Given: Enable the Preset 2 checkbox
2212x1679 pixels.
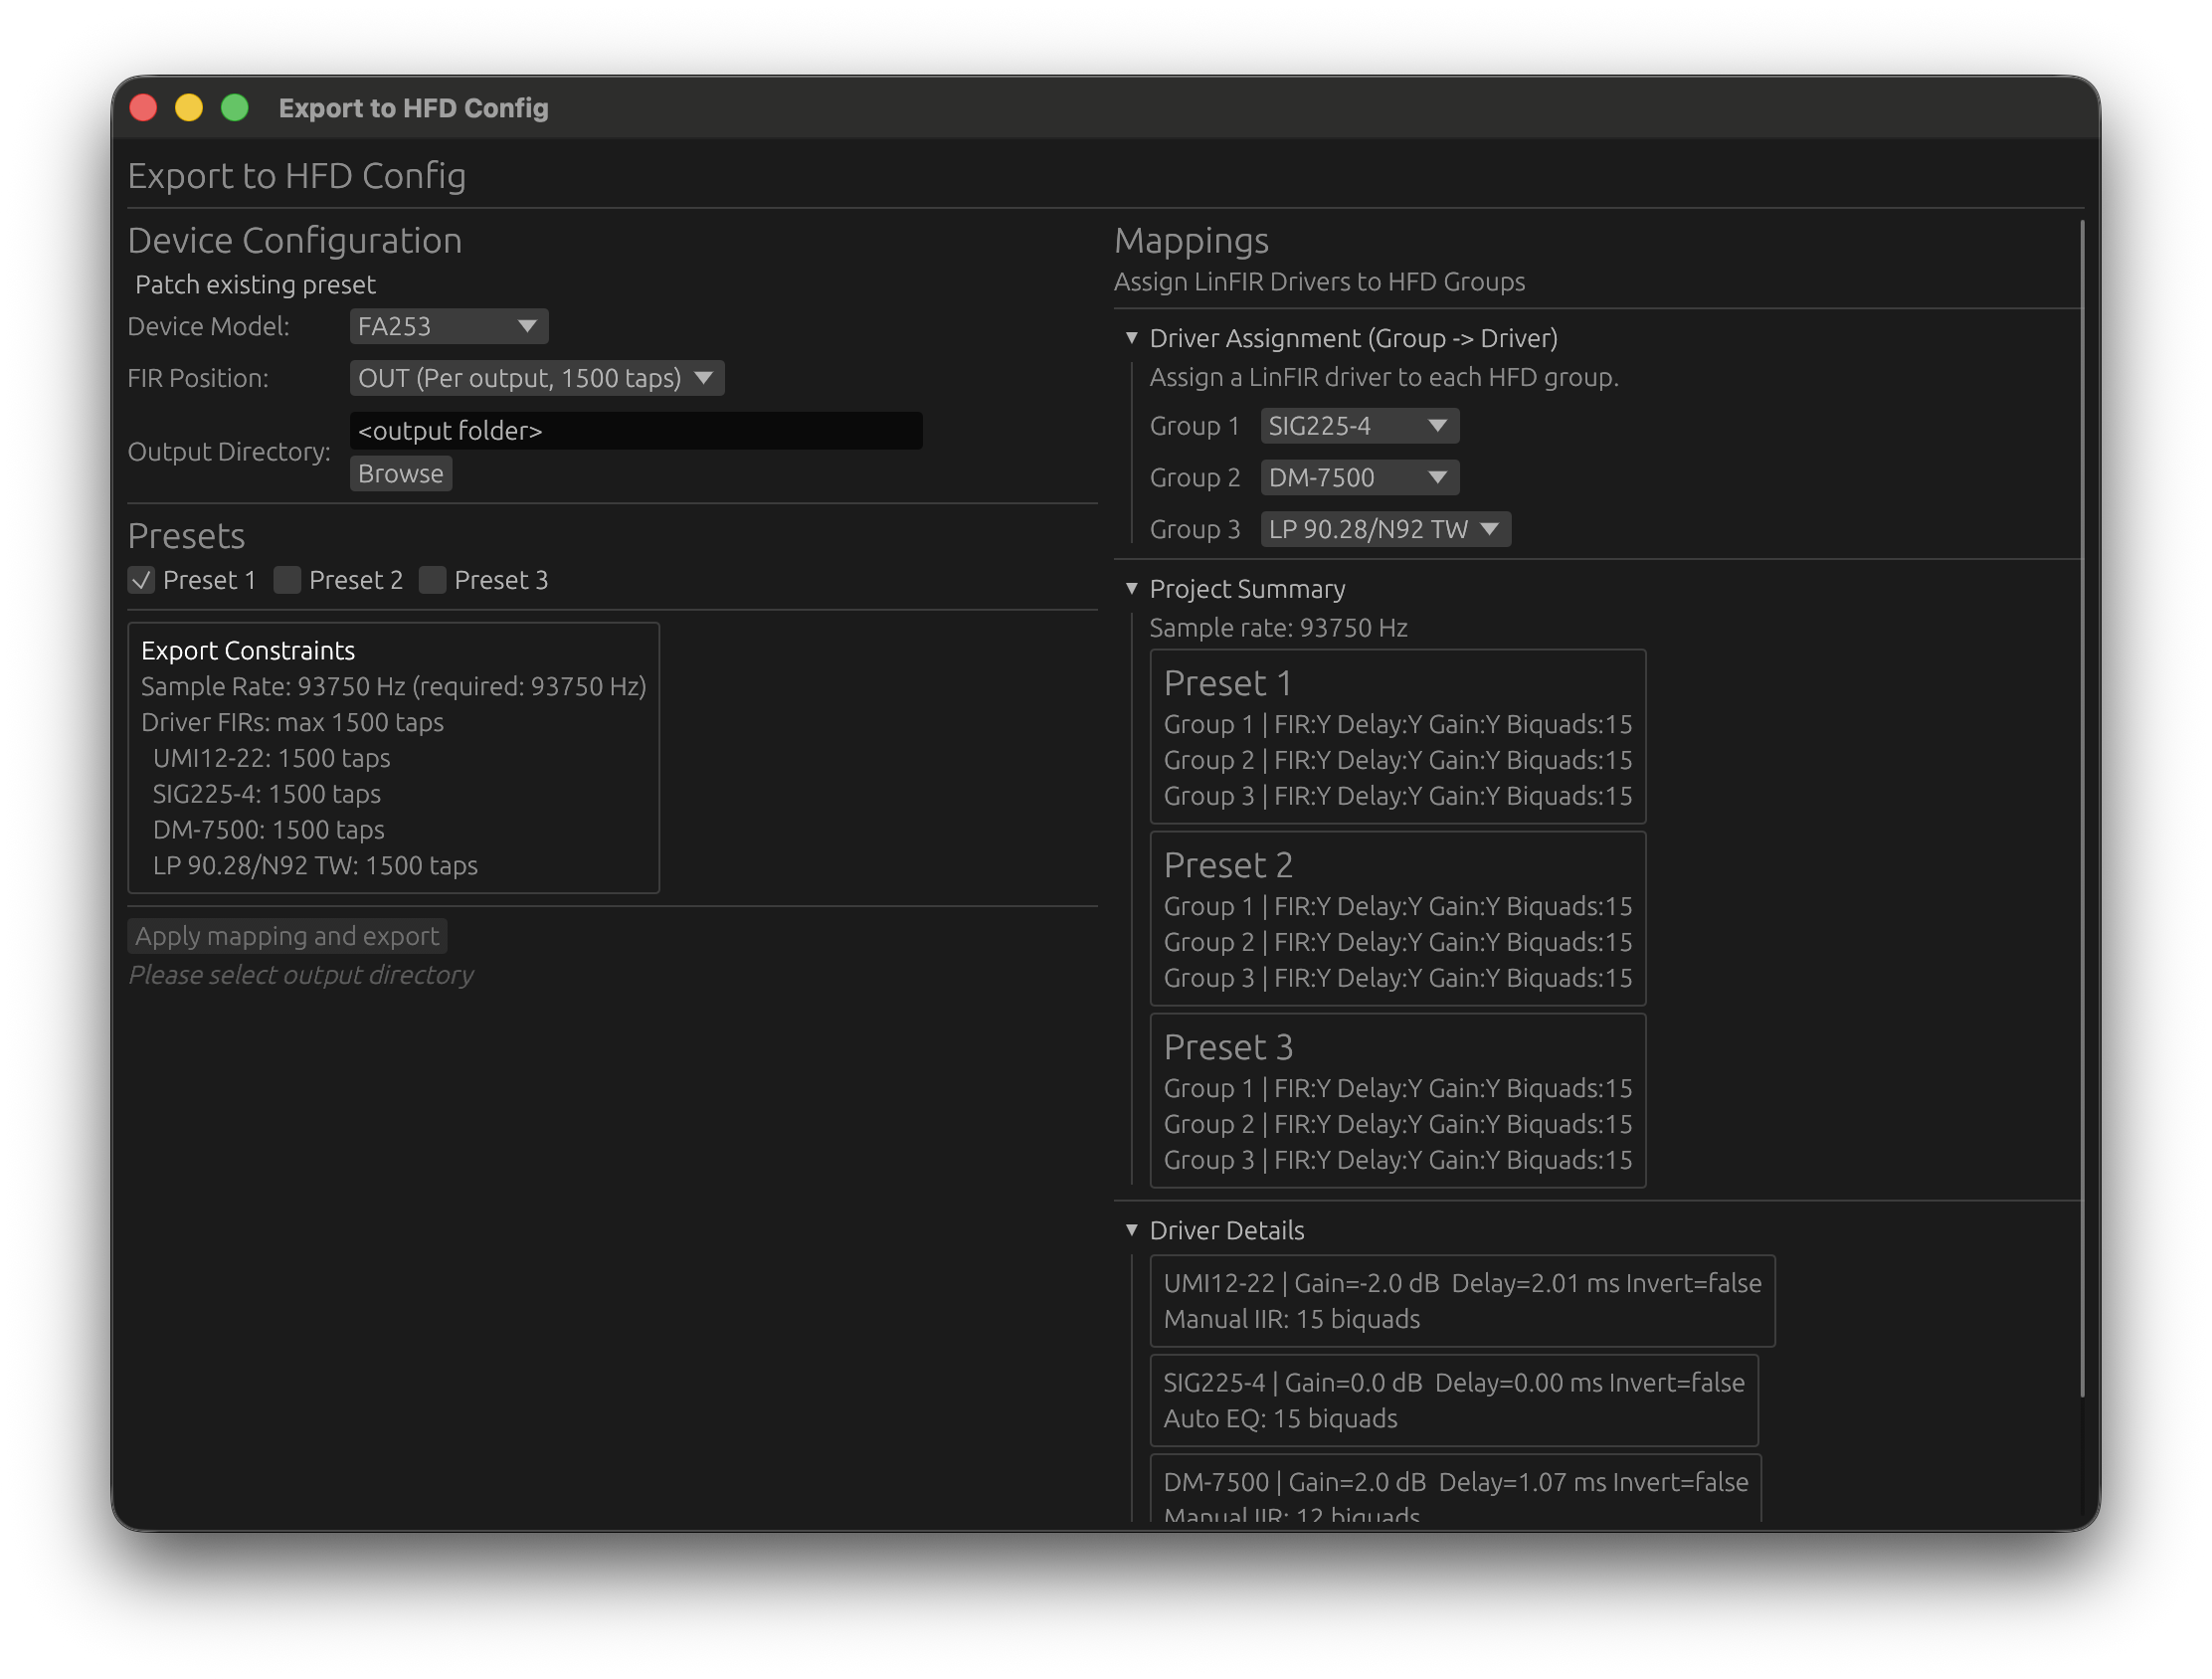Looking at the screenshot, I should [x=287, y=580].
